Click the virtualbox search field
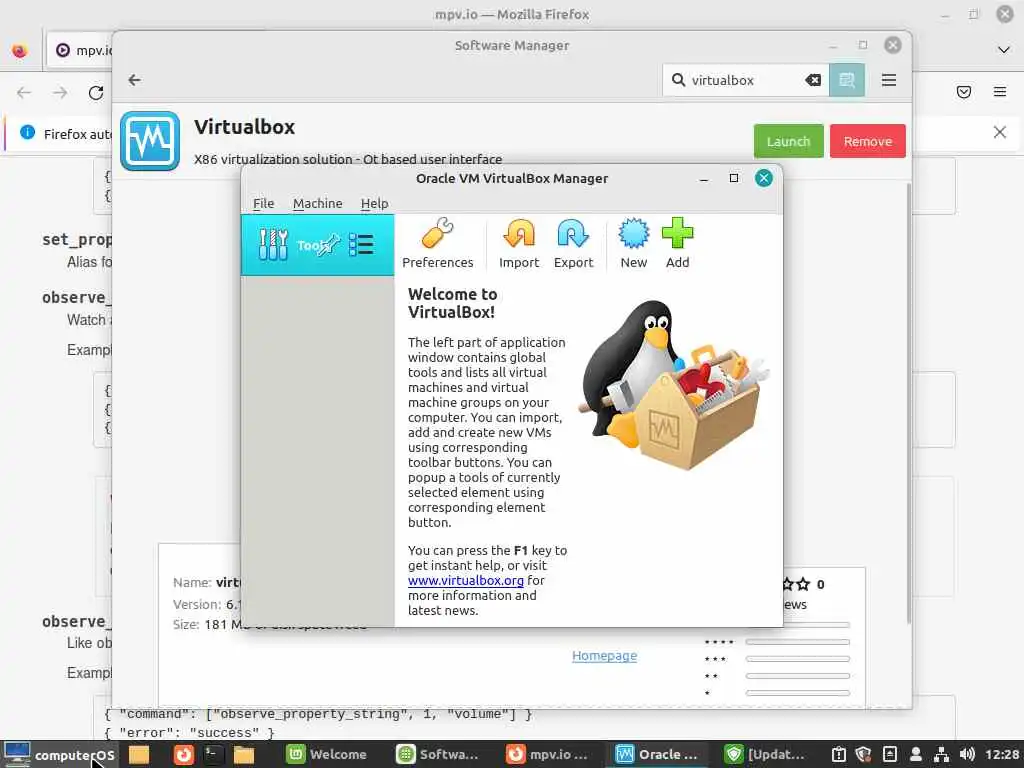Image resolution: width=1024 pixels, height=768 pixels. click(x=744, y=80)
